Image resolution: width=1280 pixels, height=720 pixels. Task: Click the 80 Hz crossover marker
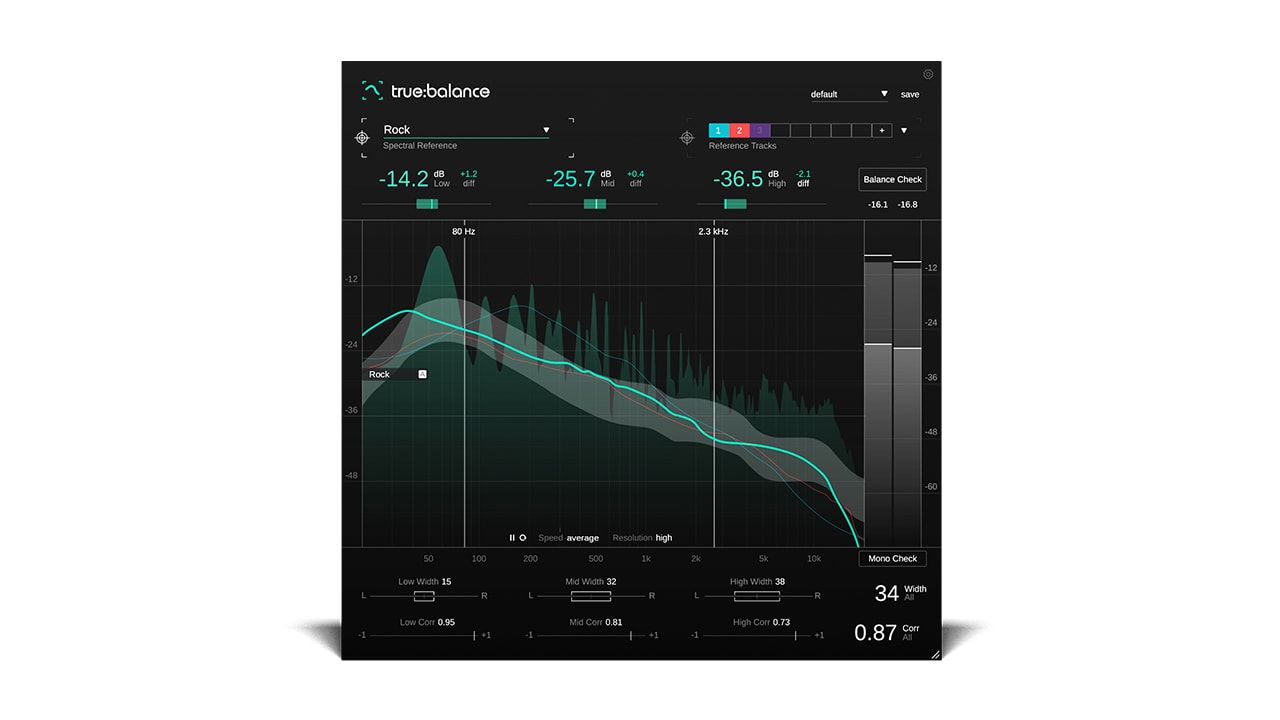point(464,231)
